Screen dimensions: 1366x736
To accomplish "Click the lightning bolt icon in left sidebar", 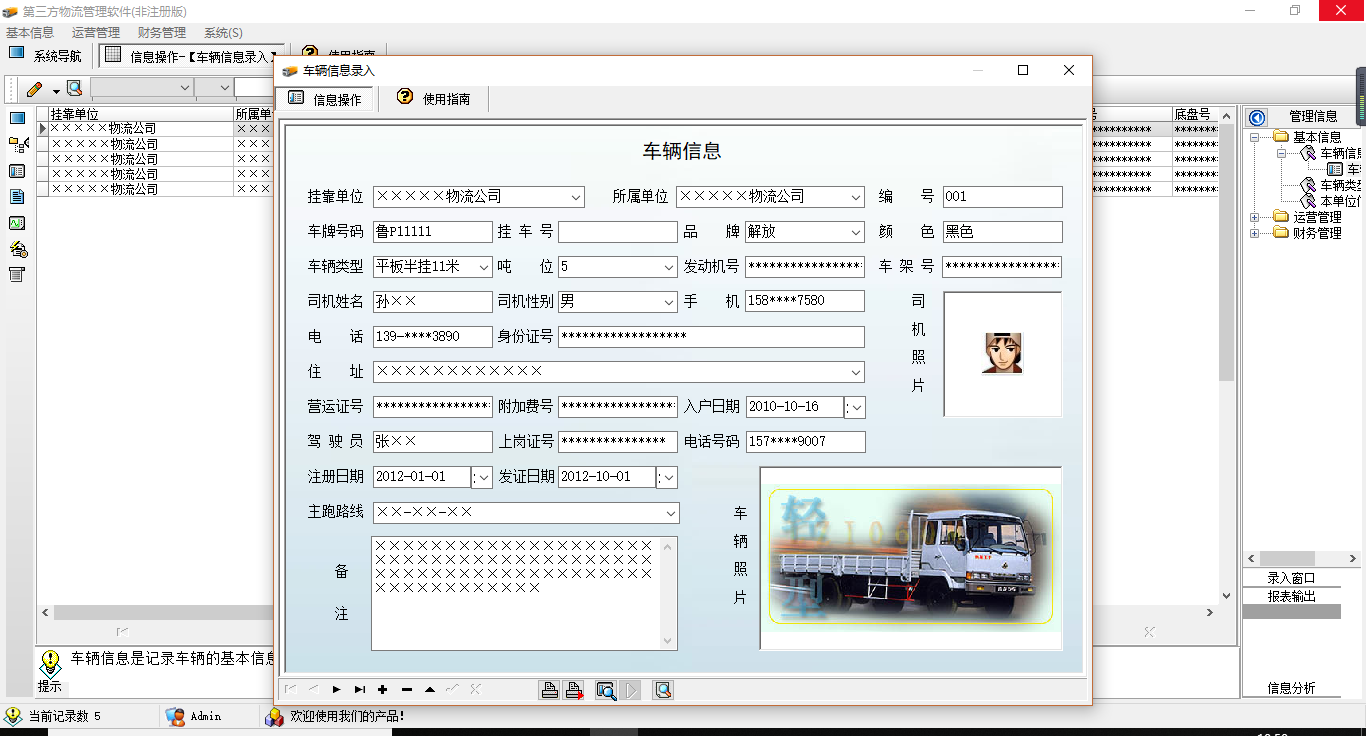I will (17, 249).
